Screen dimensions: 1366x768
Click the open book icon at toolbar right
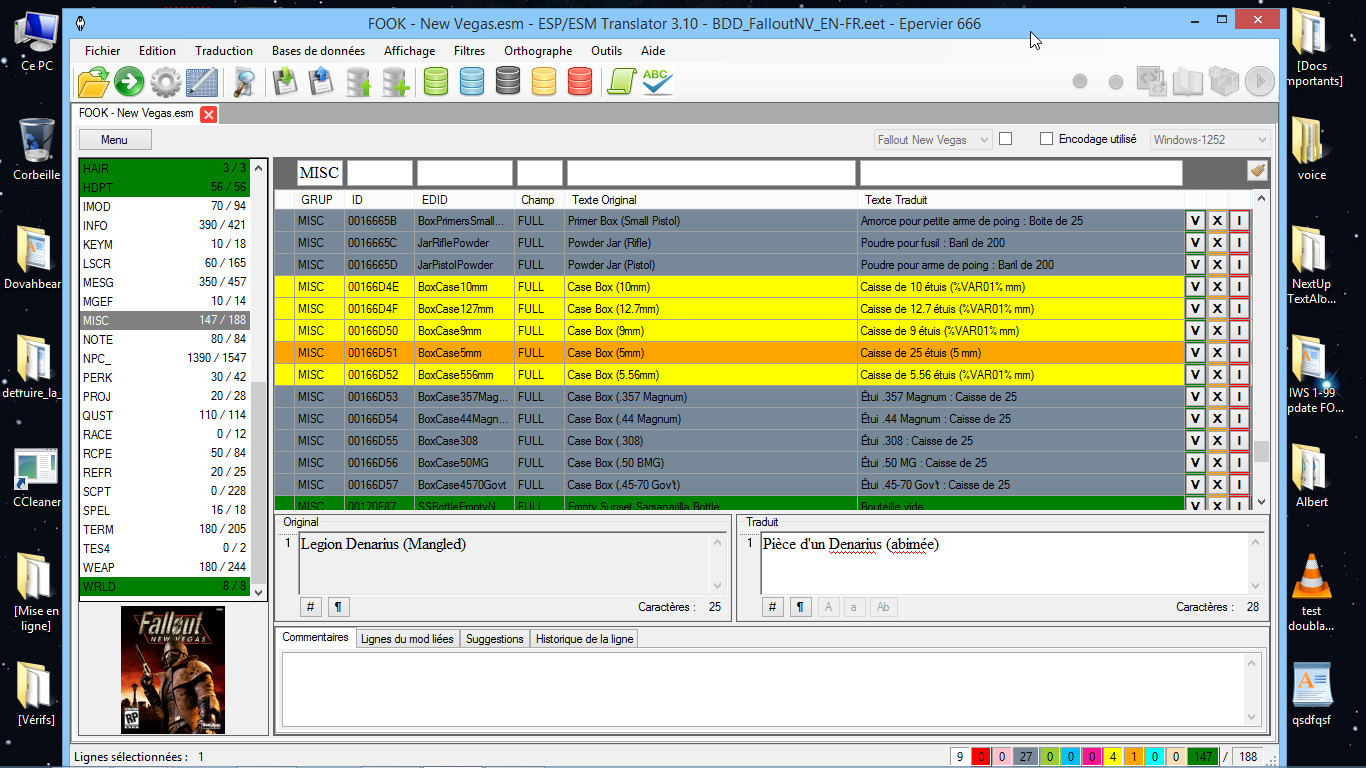pyautogui.click(x=1187, y=81)
